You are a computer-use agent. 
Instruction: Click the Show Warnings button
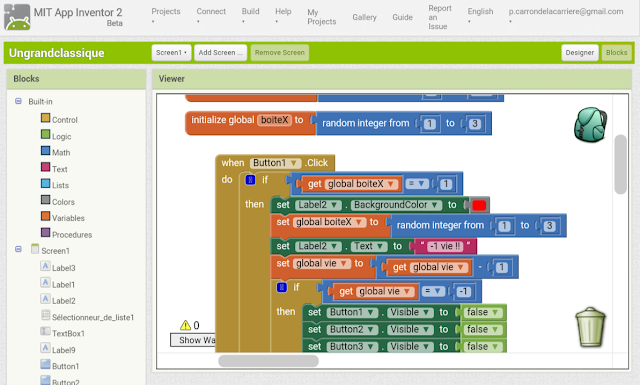point(193,340)
